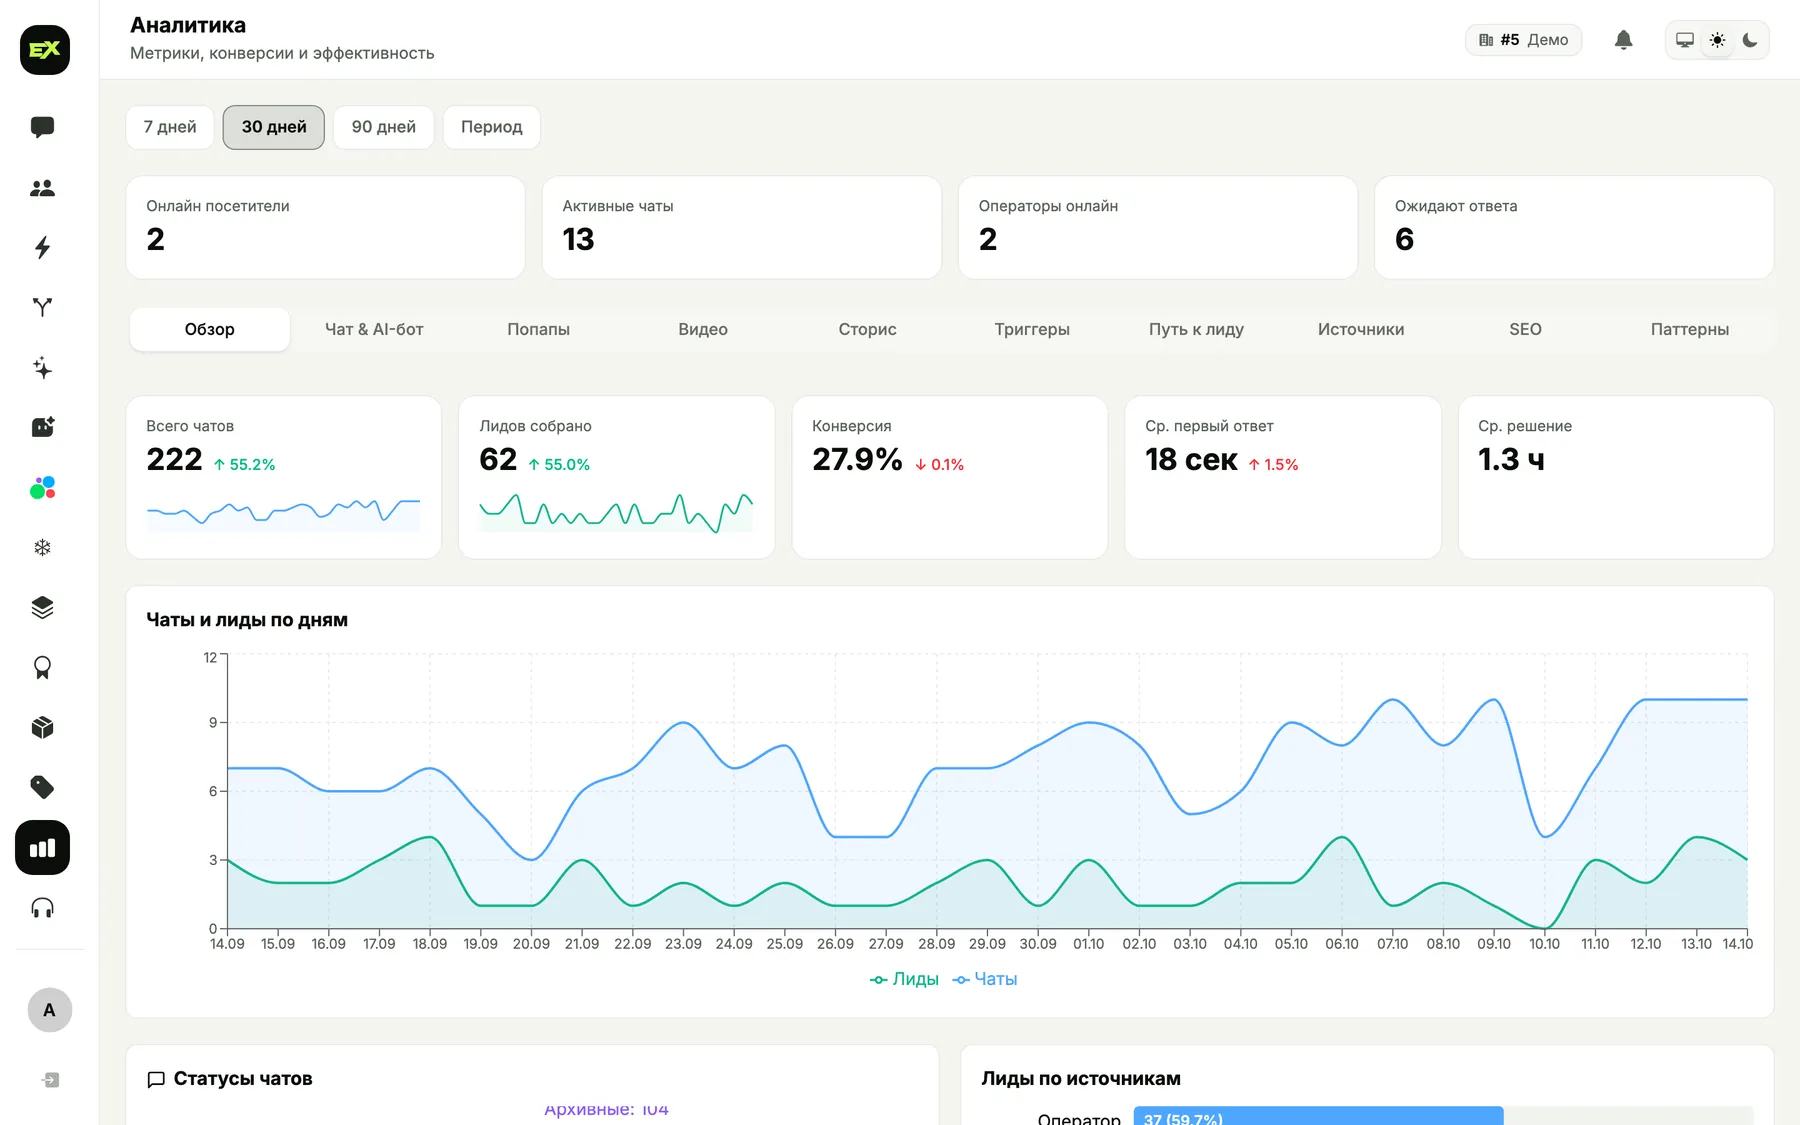Select the 90 дней period
The height and width of the screenshot is (1125, 1800).
click(384, 127)
